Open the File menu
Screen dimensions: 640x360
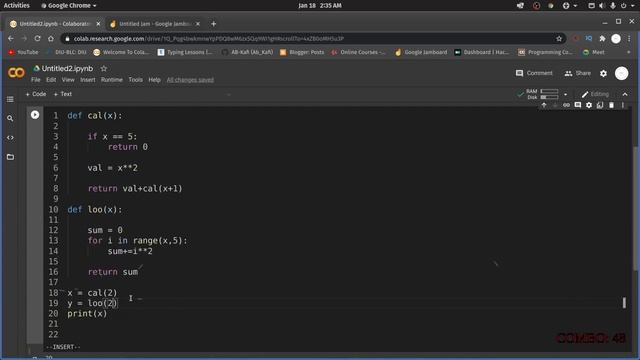36,80
